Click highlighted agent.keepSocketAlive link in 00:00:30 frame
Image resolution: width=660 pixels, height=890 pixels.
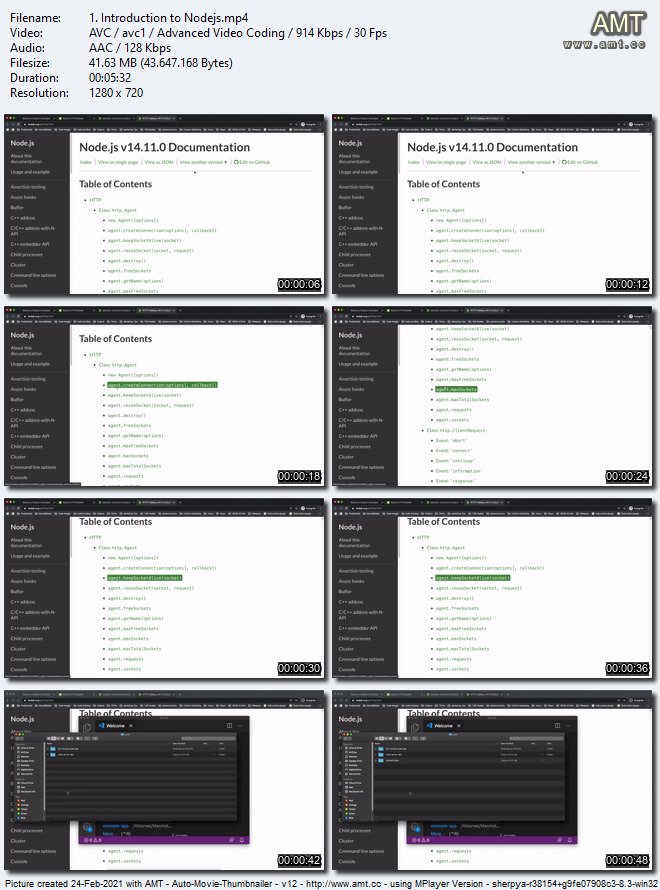pos(145,578)
